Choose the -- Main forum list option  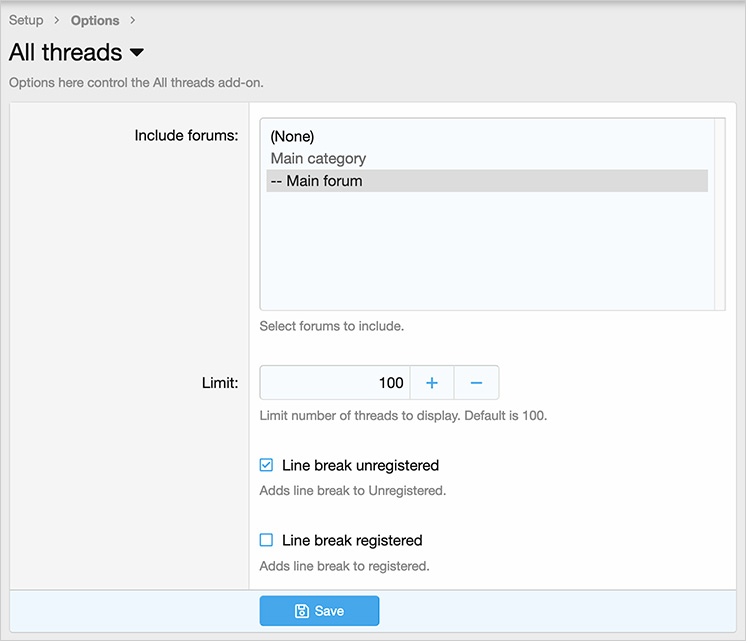tap(316, 181)
